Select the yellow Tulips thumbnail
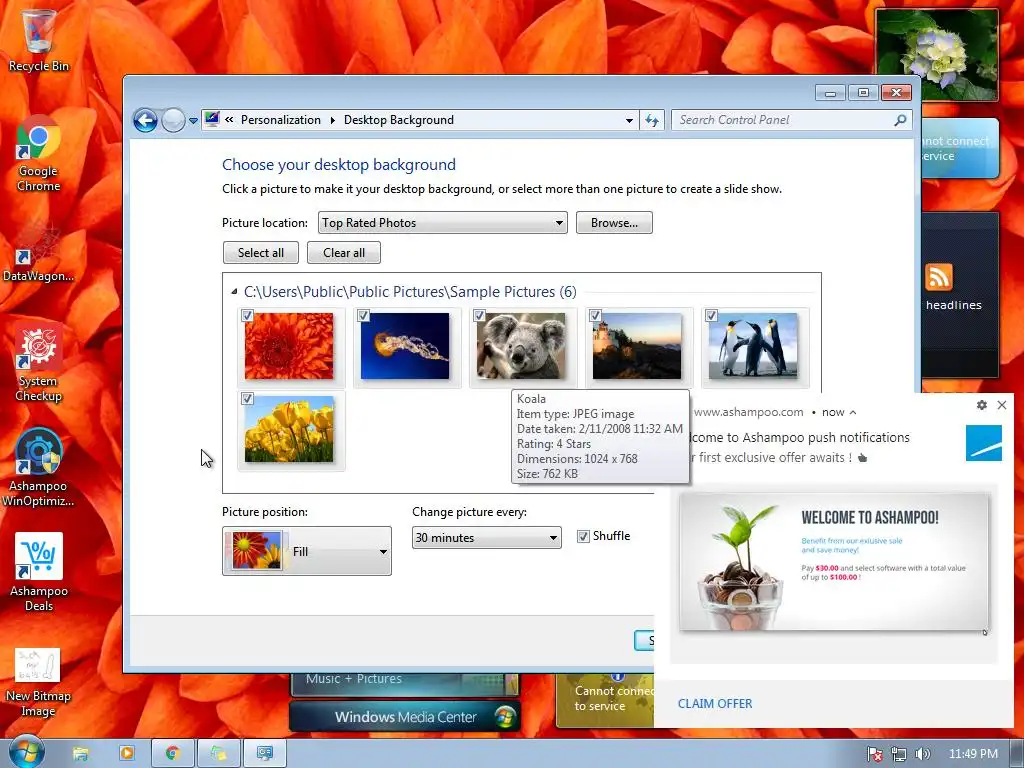Screen dimensions: 1024x768 289,429
